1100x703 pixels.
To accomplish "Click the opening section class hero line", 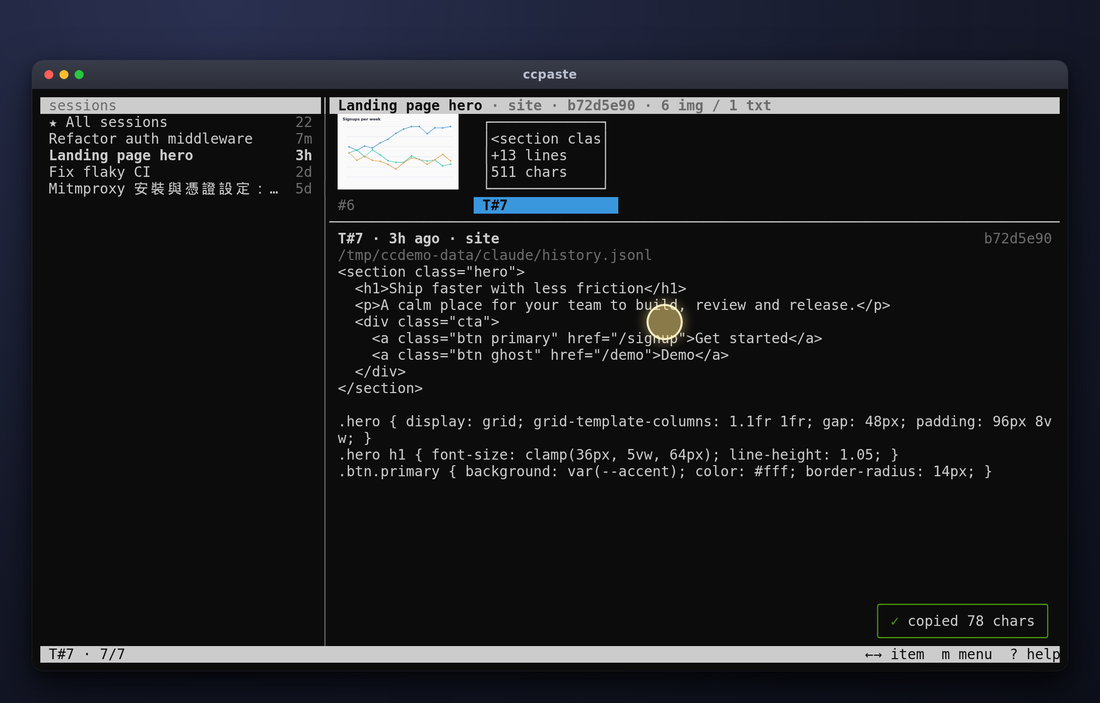I will 431,272.
